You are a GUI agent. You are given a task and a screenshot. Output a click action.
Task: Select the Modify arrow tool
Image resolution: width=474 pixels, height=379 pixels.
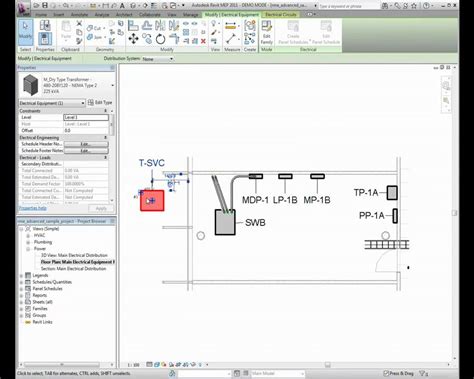pos(26,32)
